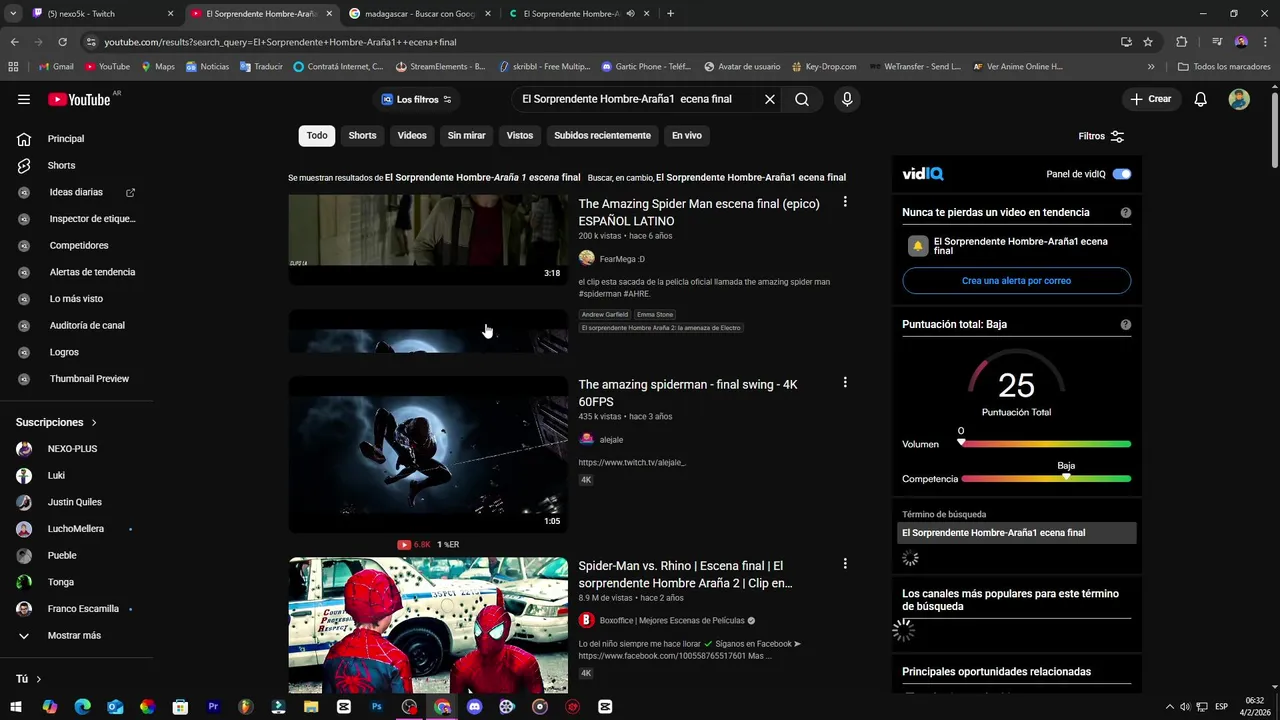Go to YouTube home via logo

point(79,99)
